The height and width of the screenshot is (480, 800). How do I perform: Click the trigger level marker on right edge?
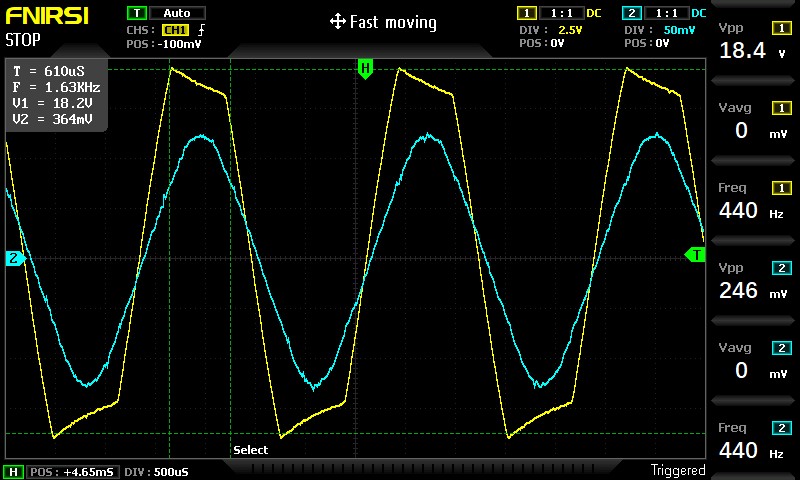coord(694,255)
